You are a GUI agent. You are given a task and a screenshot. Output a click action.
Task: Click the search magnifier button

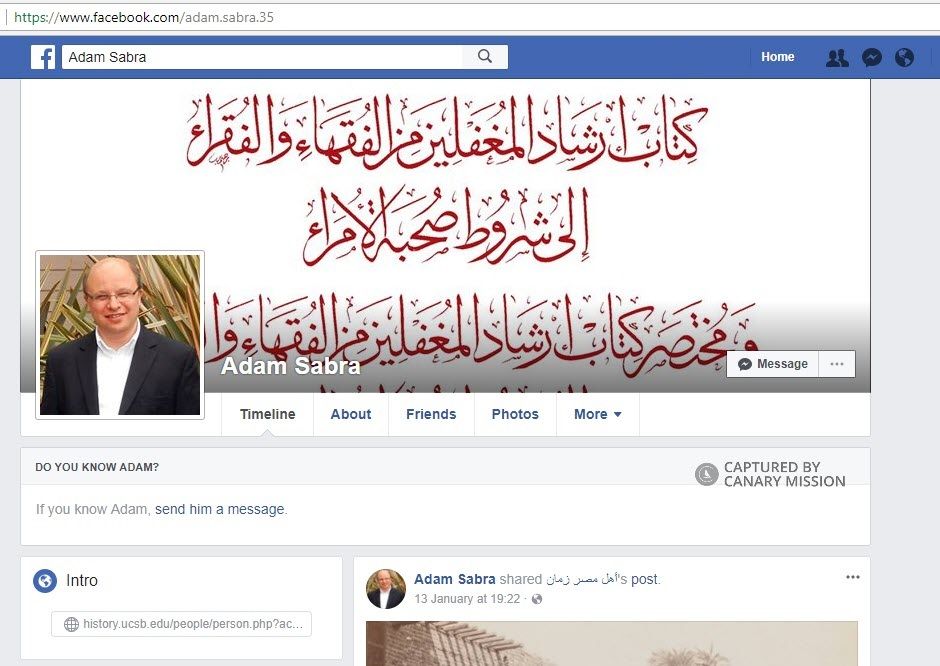pyautogui.click(x=485, y=56)
